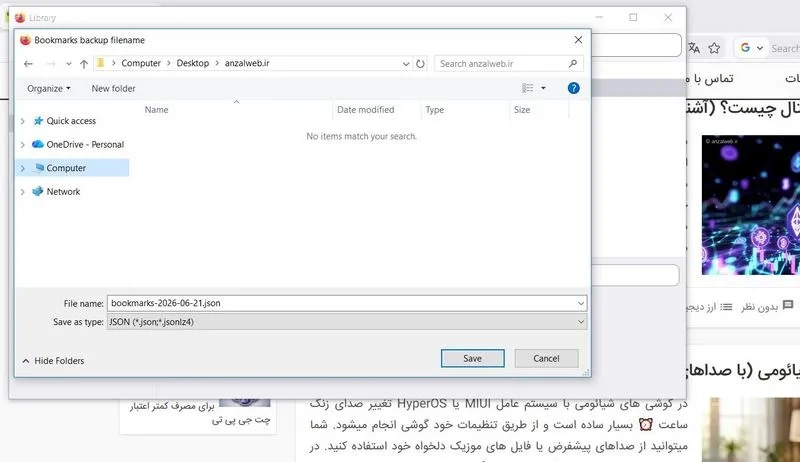Click the Firefox icon in dialog title

click(x=26, y=40)
